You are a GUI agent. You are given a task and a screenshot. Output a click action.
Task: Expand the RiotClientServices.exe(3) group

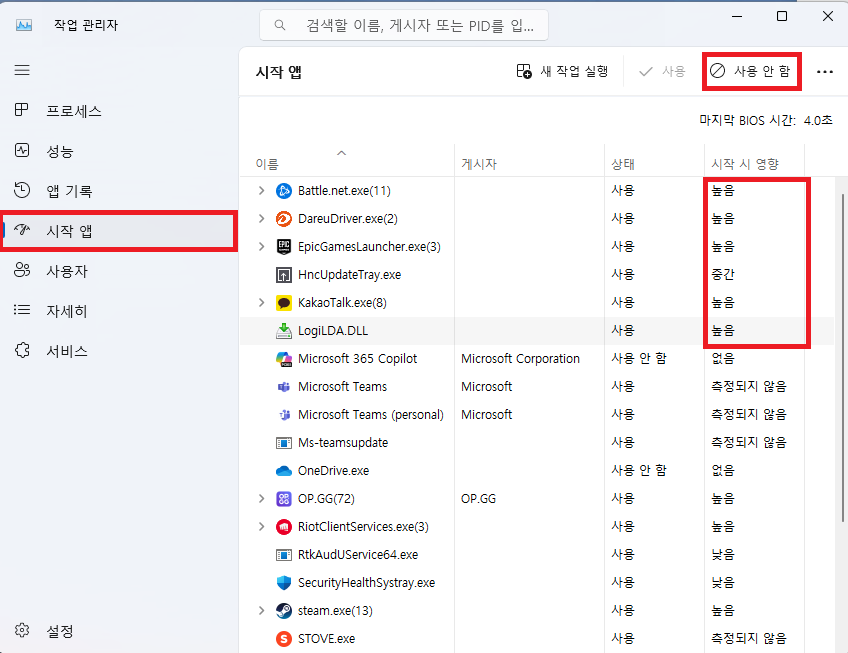[x=262, y=526]
